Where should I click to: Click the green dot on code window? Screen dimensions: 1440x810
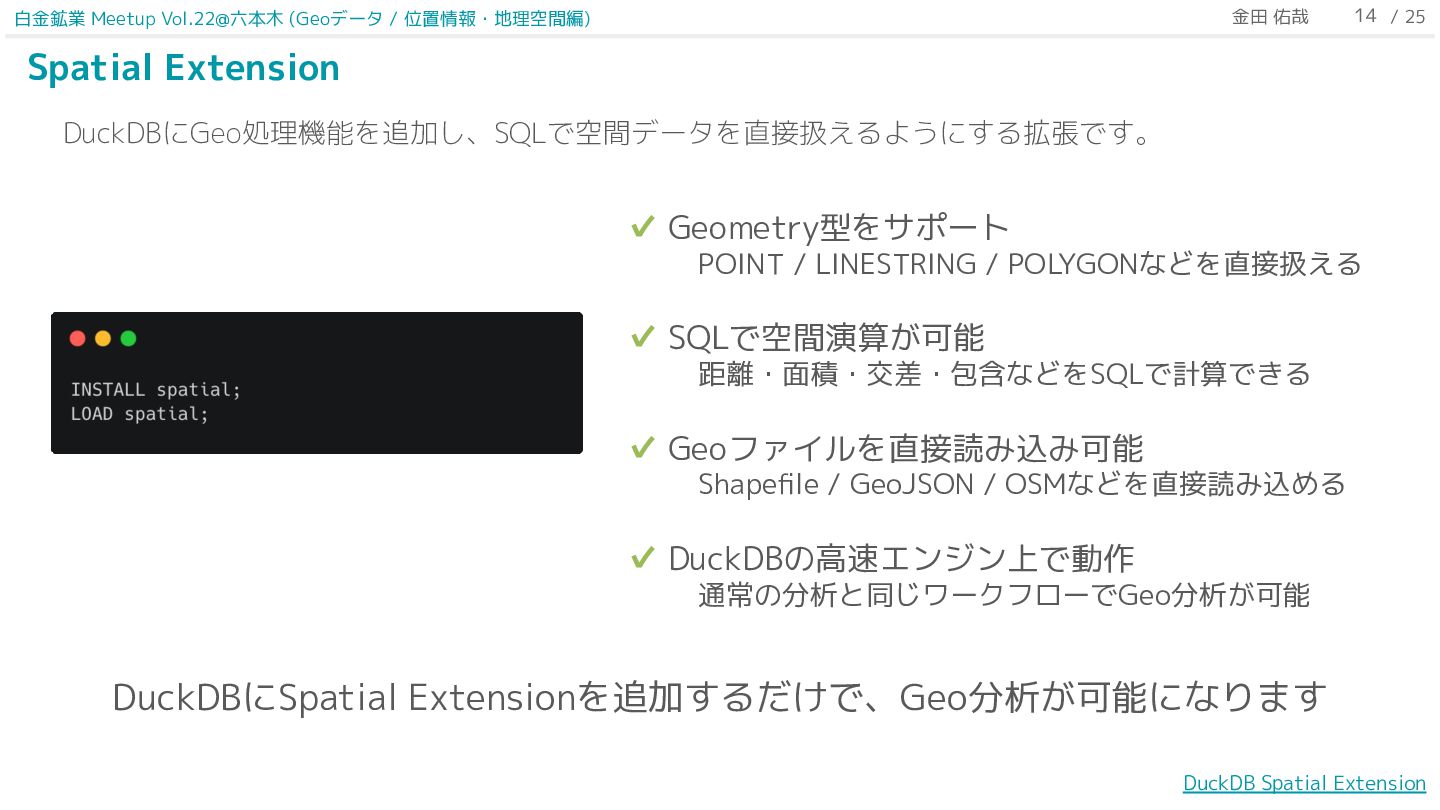coord(128,338)
